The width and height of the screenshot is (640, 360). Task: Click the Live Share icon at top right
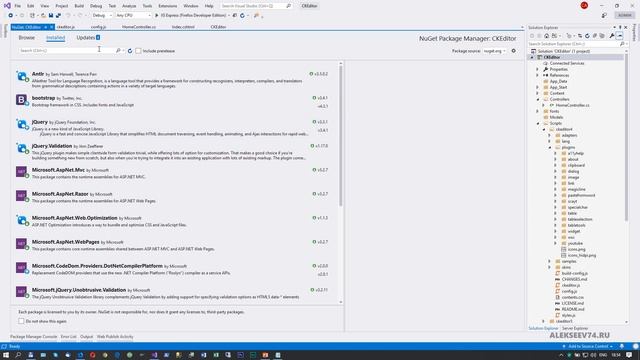(x=604, y=16)
